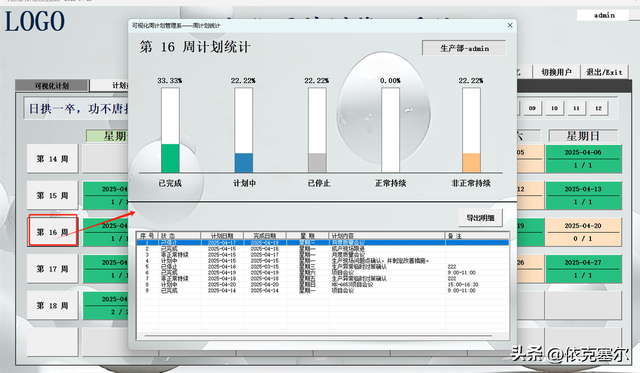Open the 2025-04-20 Sunday plan cell

[x=583, y=232]
